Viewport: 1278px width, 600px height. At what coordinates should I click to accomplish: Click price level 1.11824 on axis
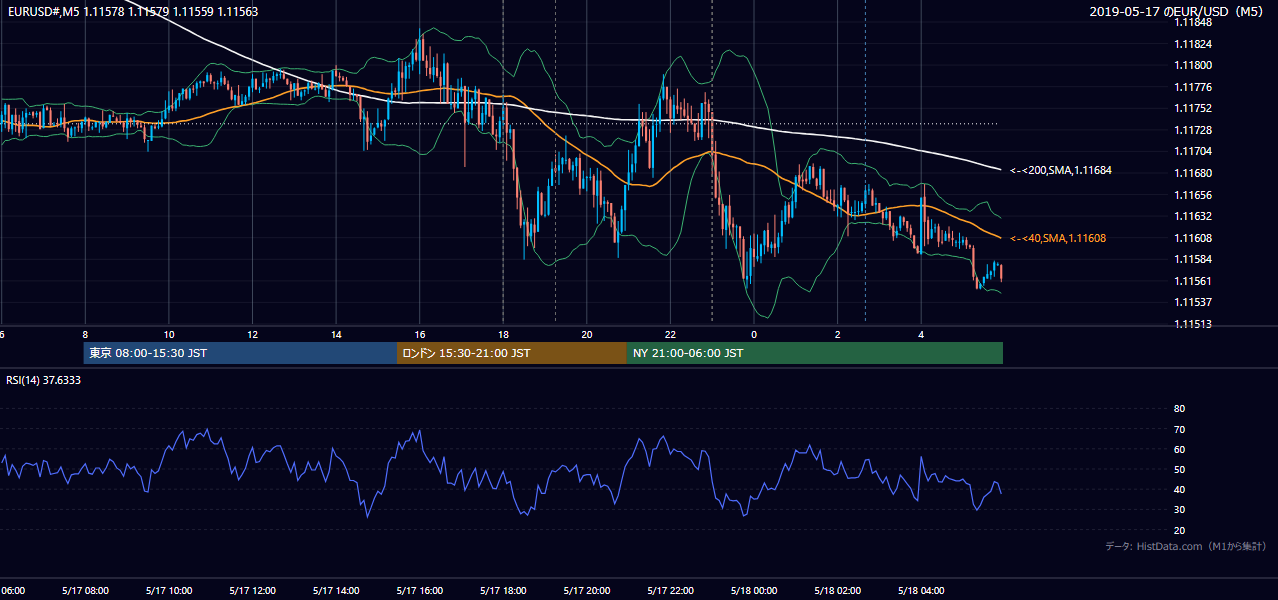1193,44
